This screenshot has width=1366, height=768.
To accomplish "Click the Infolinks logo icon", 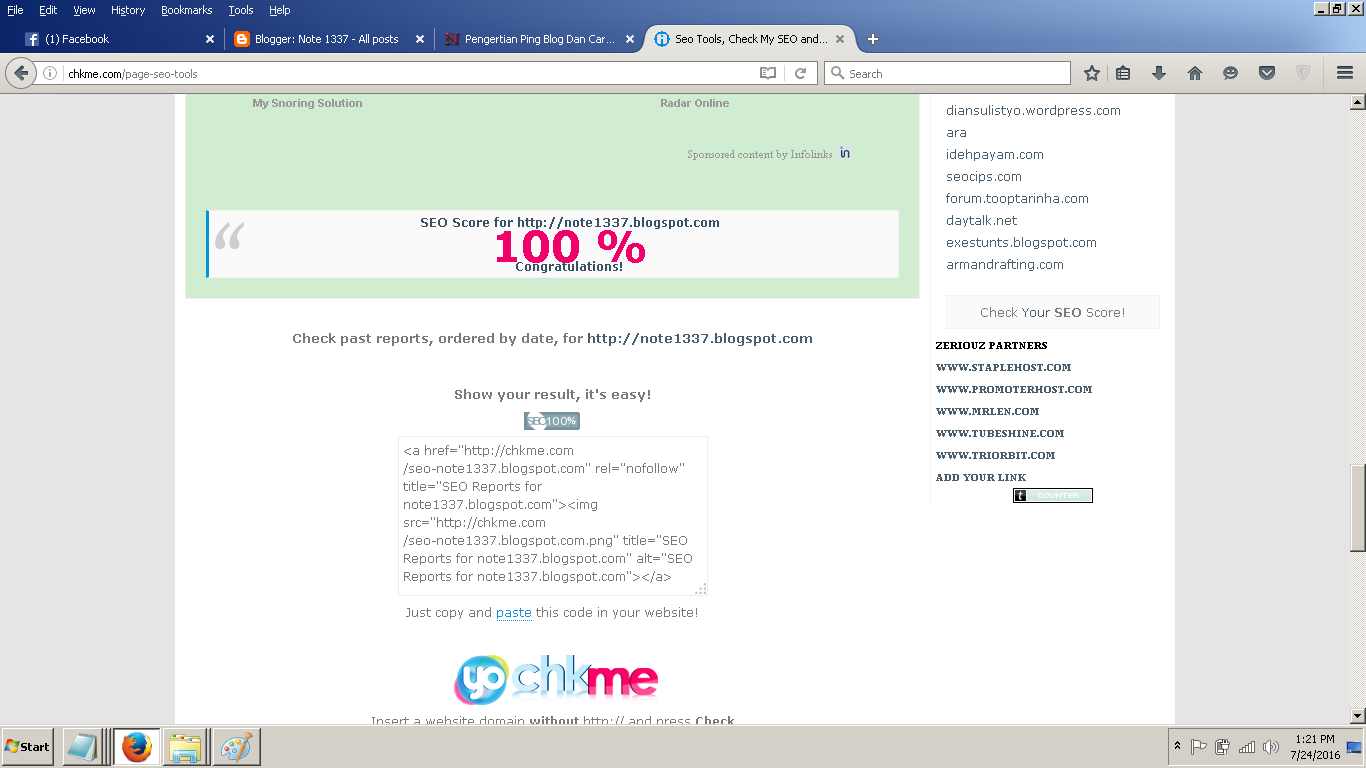I will pos(845,153).
